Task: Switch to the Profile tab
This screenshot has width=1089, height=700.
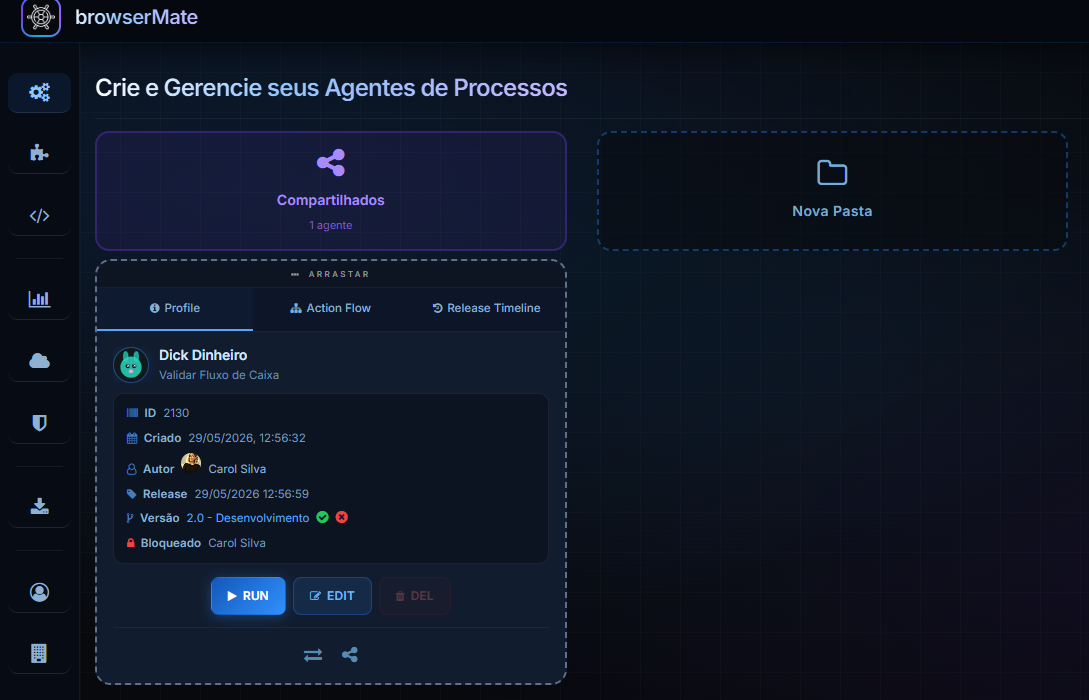Action: (x=175, y=308)
